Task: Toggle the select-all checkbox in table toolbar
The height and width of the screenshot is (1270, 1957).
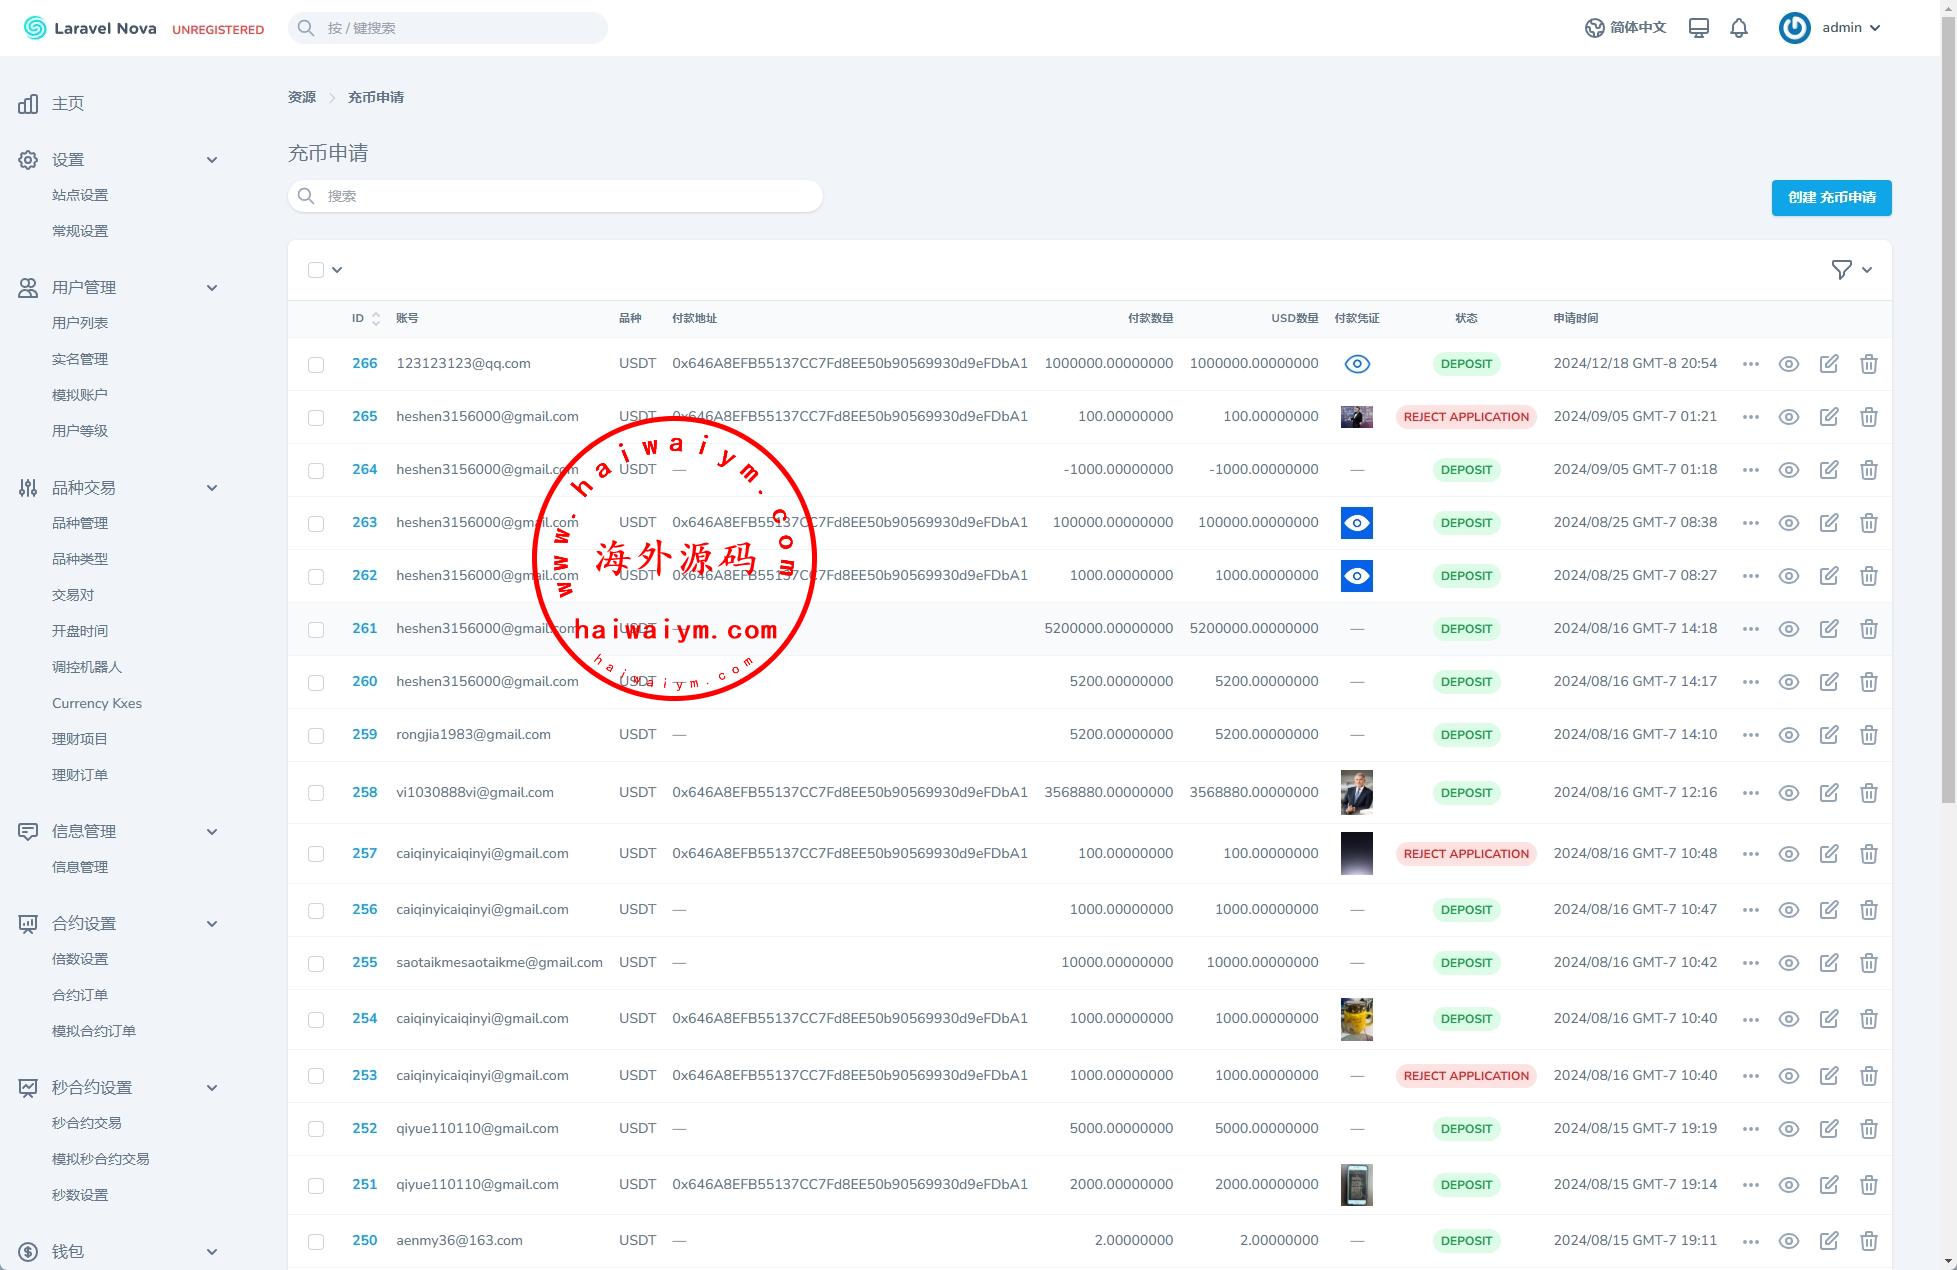Action: 316,270
